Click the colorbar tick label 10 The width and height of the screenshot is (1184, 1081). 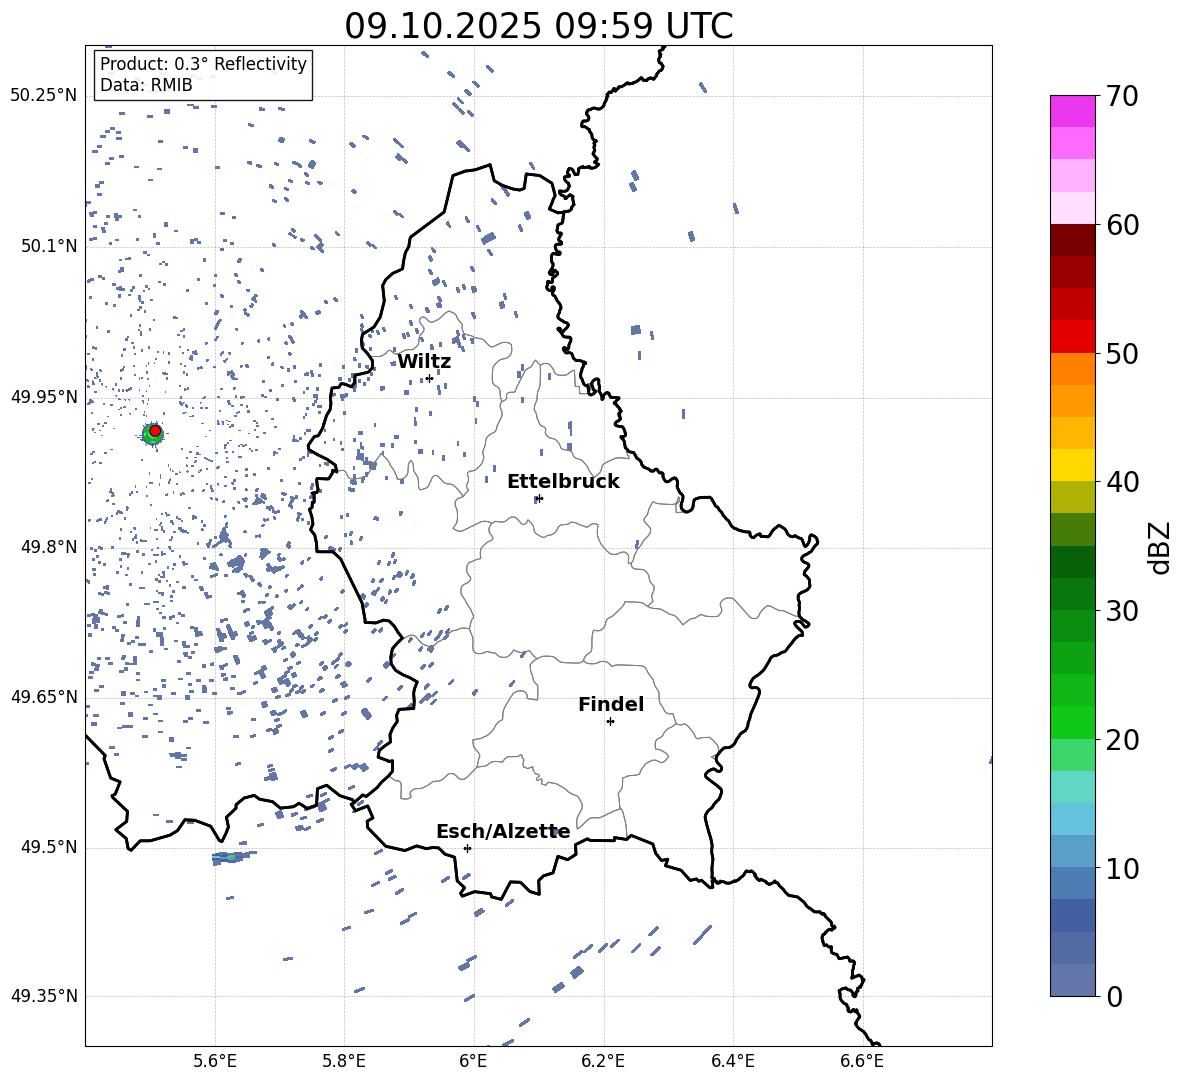click(x=1122, y=869)
